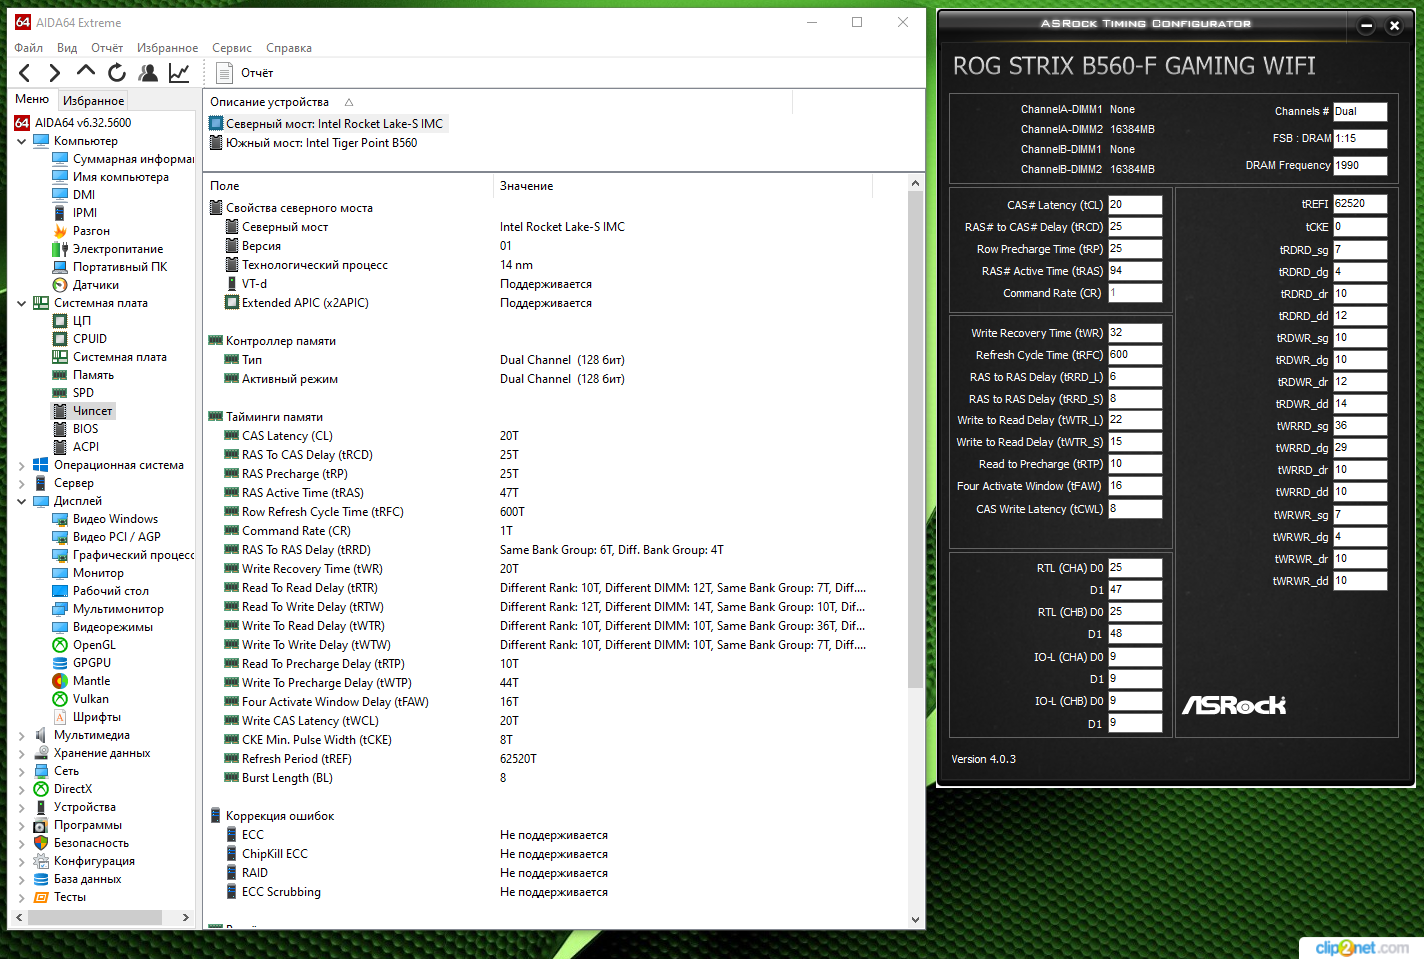This screenshot has height=959, width=1424.
Task: Select the Безопасность shield icon
Action: click(41, 843)
